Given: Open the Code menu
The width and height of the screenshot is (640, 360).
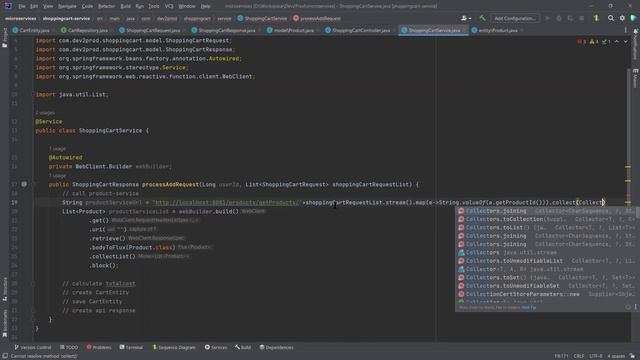Looking at the screenshot, I should click(x=87, y=6).
